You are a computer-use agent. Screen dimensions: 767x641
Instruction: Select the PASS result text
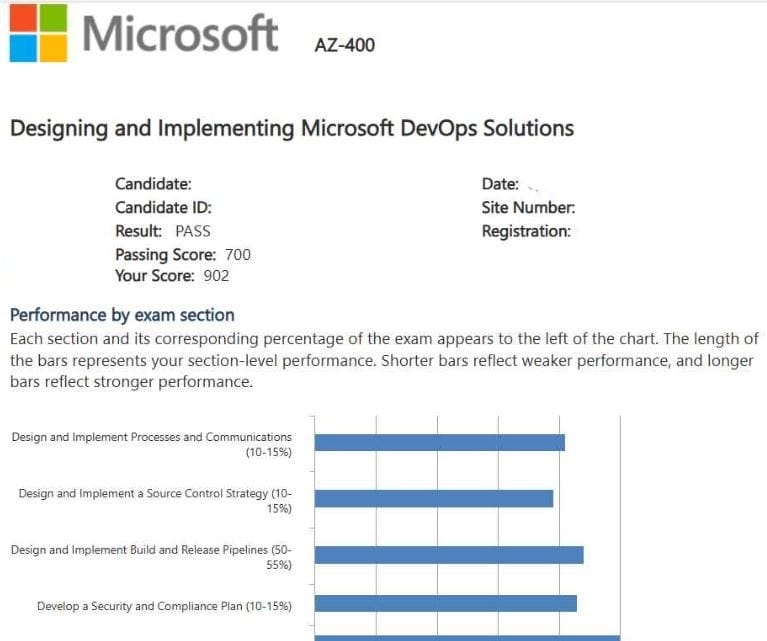point(193,231)
